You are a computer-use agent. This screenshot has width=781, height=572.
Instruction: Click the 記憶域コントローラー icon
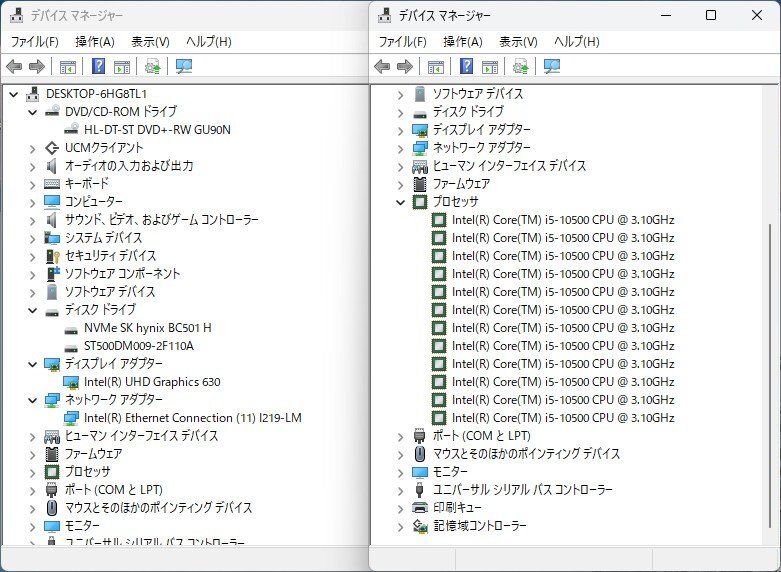(420, 526)
